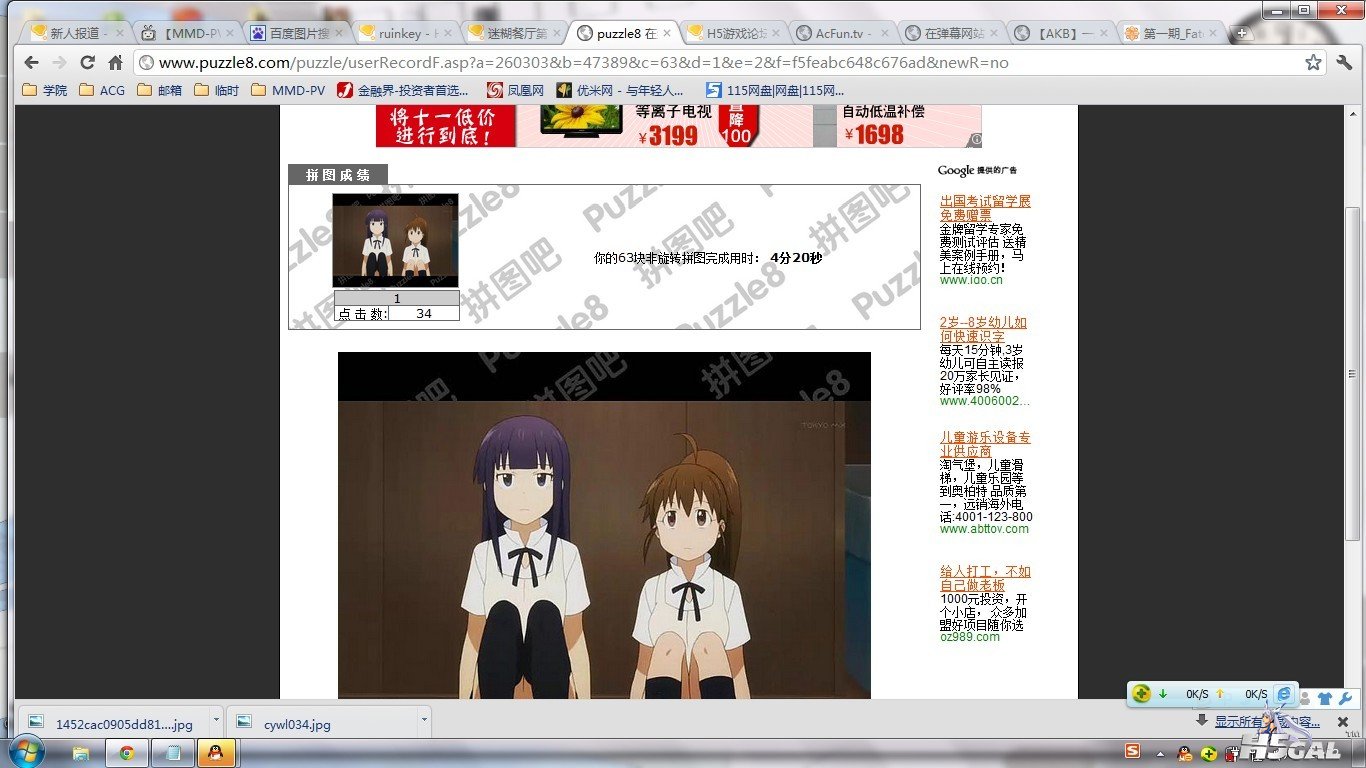Click the browser back arrow

[31, 63]
